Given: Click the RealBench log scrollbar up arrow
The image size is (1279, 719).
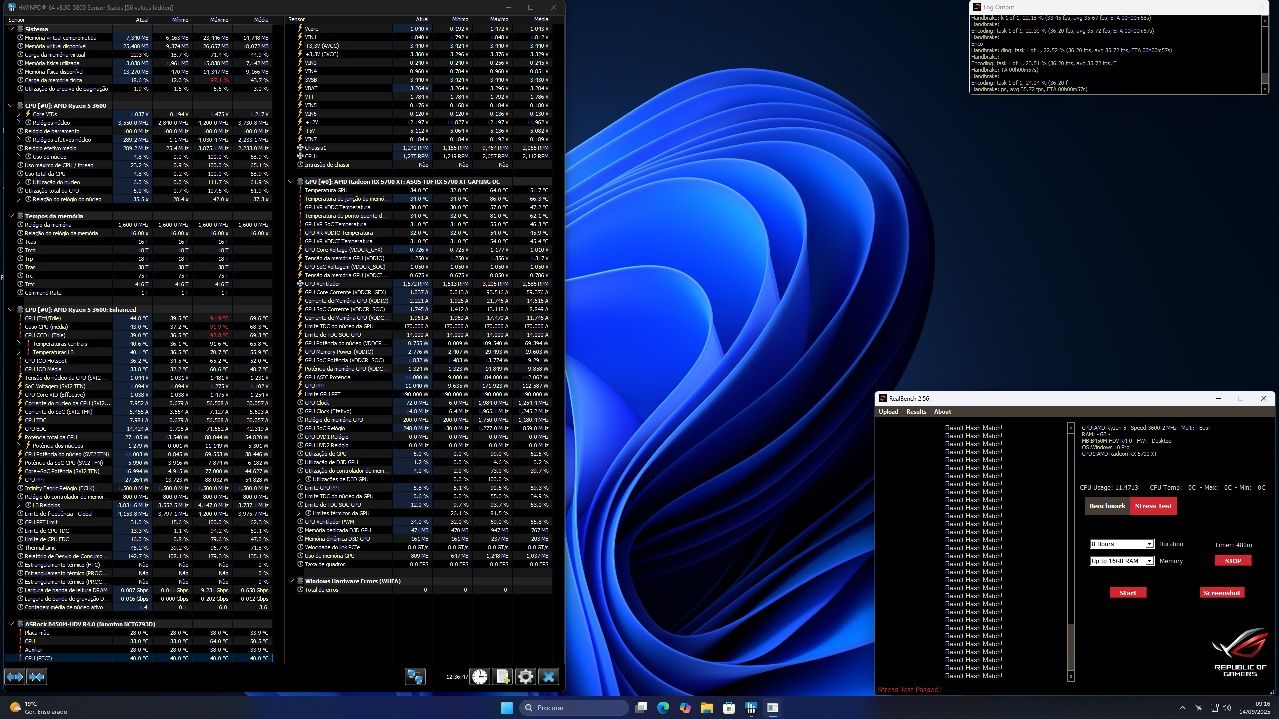Looking at the screenshot, I should 1071,427.
